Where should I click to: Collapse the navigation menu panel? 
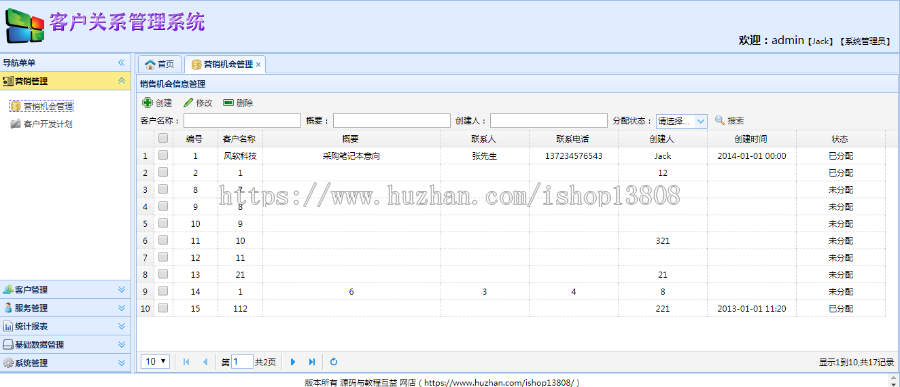[121, 63]
